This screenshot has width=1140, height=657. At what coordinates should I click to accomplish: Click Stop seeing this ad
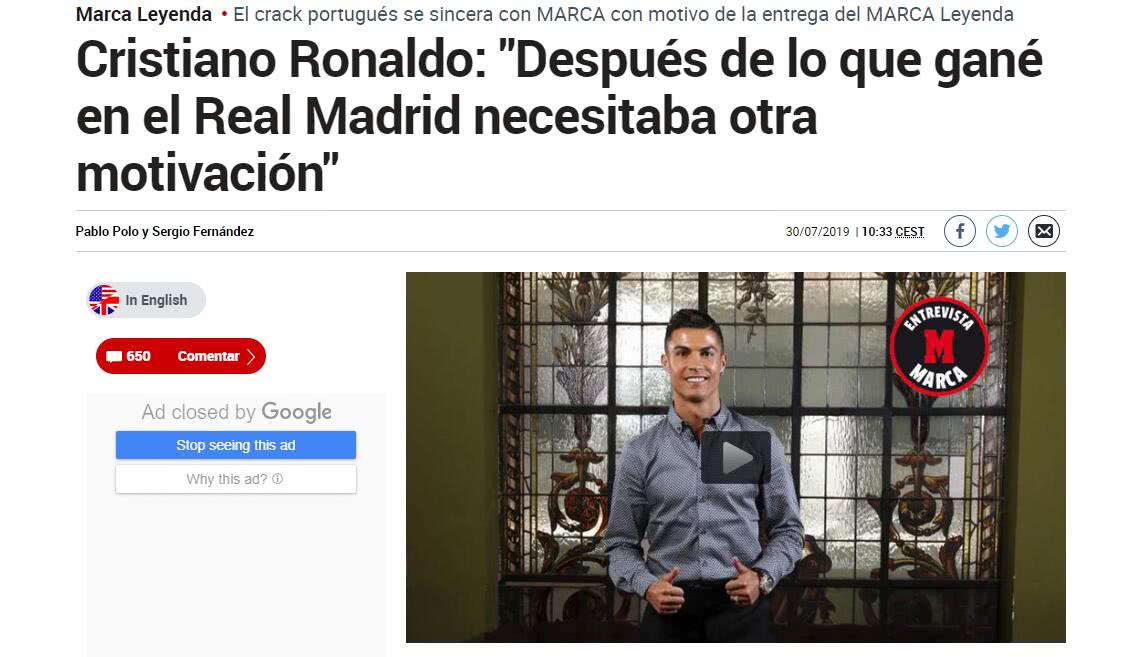point(236,445)
